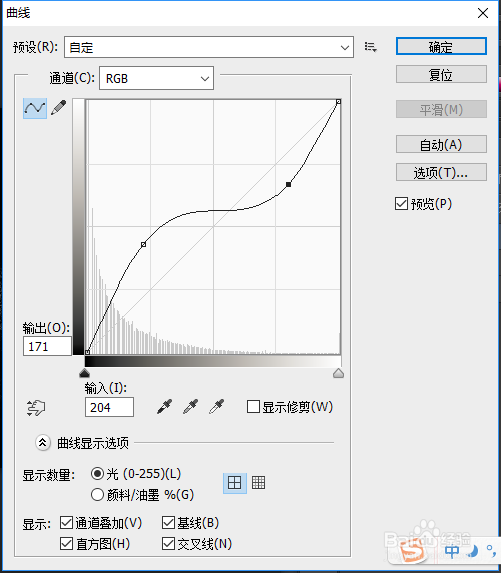Image resolution: width=501 pixels, height=573 pixels.
Task: Activate the on-image hand adjustment tool
Action: 36,407
